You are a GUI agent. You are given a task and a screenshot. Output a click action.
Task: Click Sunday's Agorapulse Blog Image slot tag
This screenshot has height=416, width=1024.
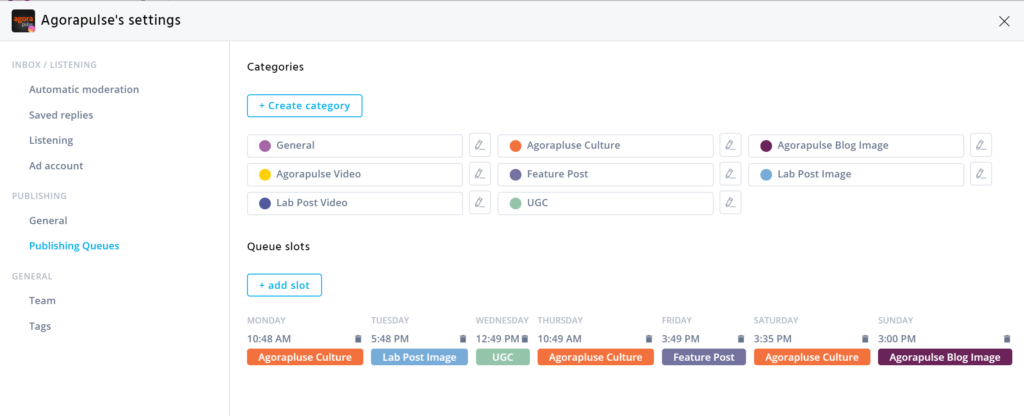945,357
